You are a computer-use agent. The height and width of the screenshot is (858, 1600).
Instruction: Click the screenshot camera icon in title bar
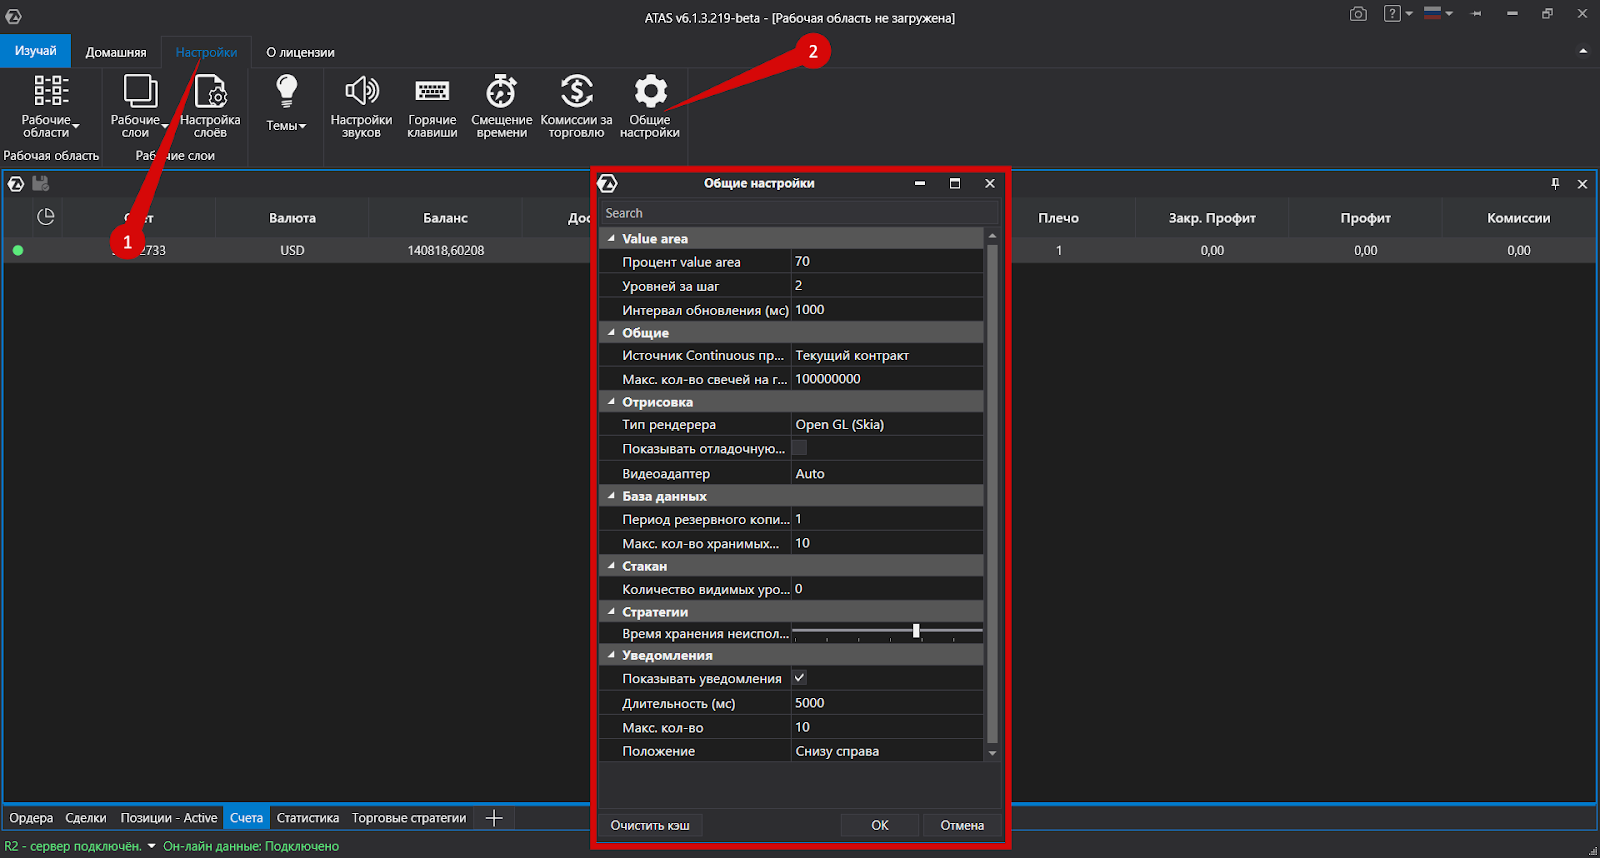point(1358,14)
